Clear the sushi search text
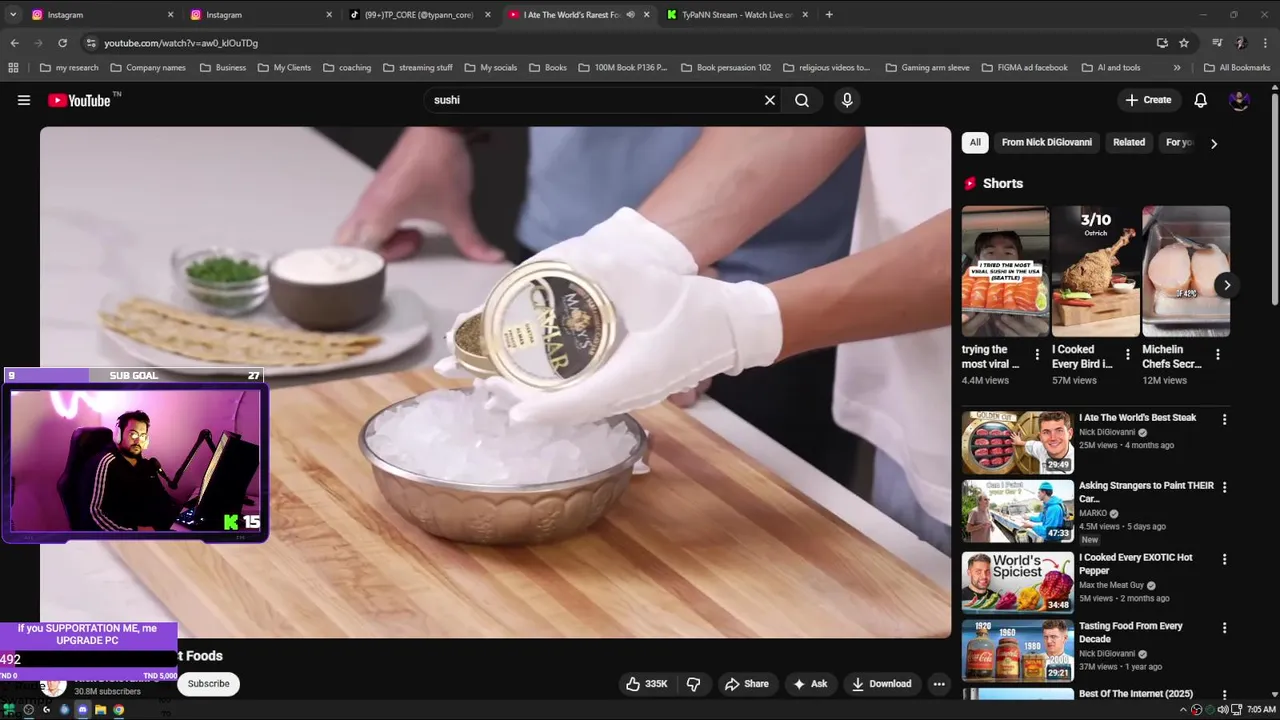1280x720 pixels. (770, 100)
